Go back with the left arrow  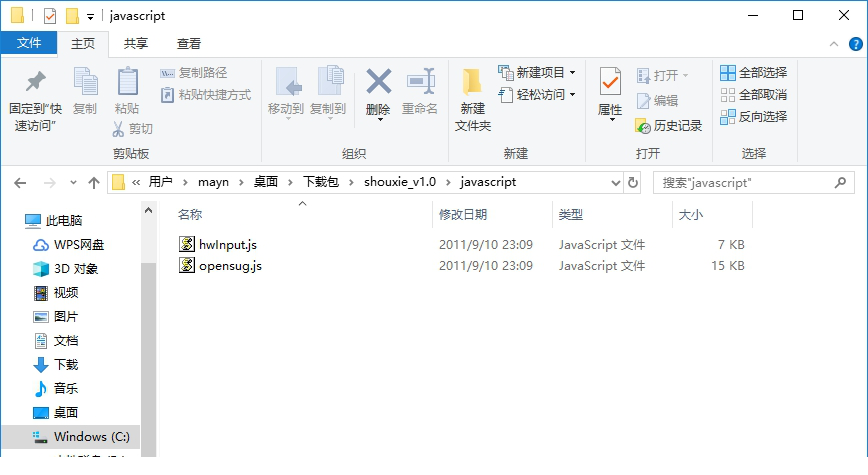click(x=20, y=183)
